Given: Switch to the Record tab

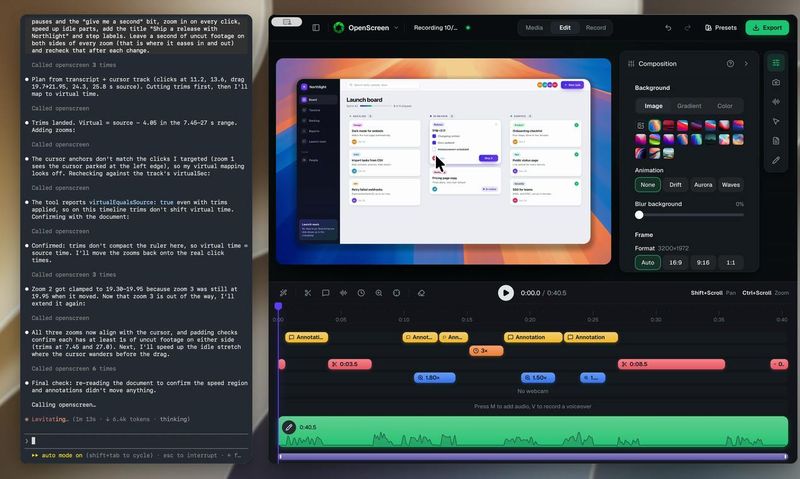Looking at the screenshot, I should coord(595,28).
